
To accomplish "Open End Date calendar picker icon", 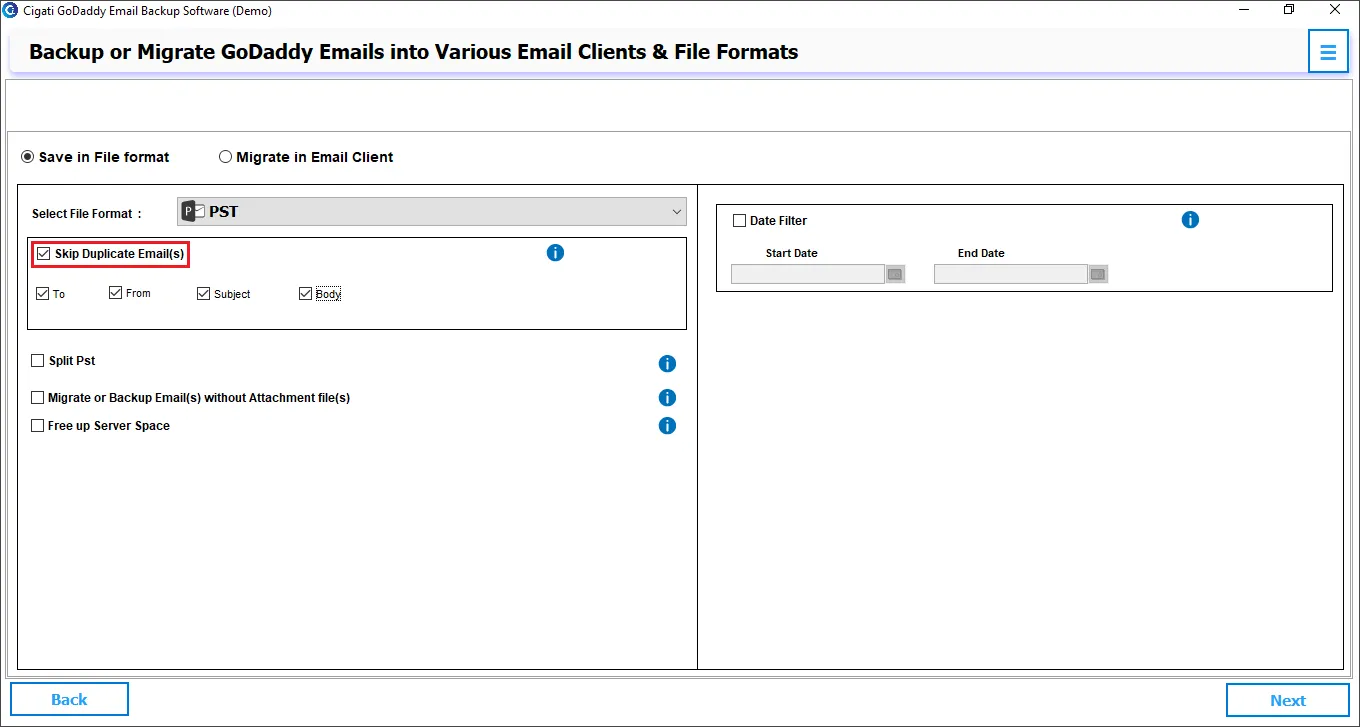I will [1098, 274].
